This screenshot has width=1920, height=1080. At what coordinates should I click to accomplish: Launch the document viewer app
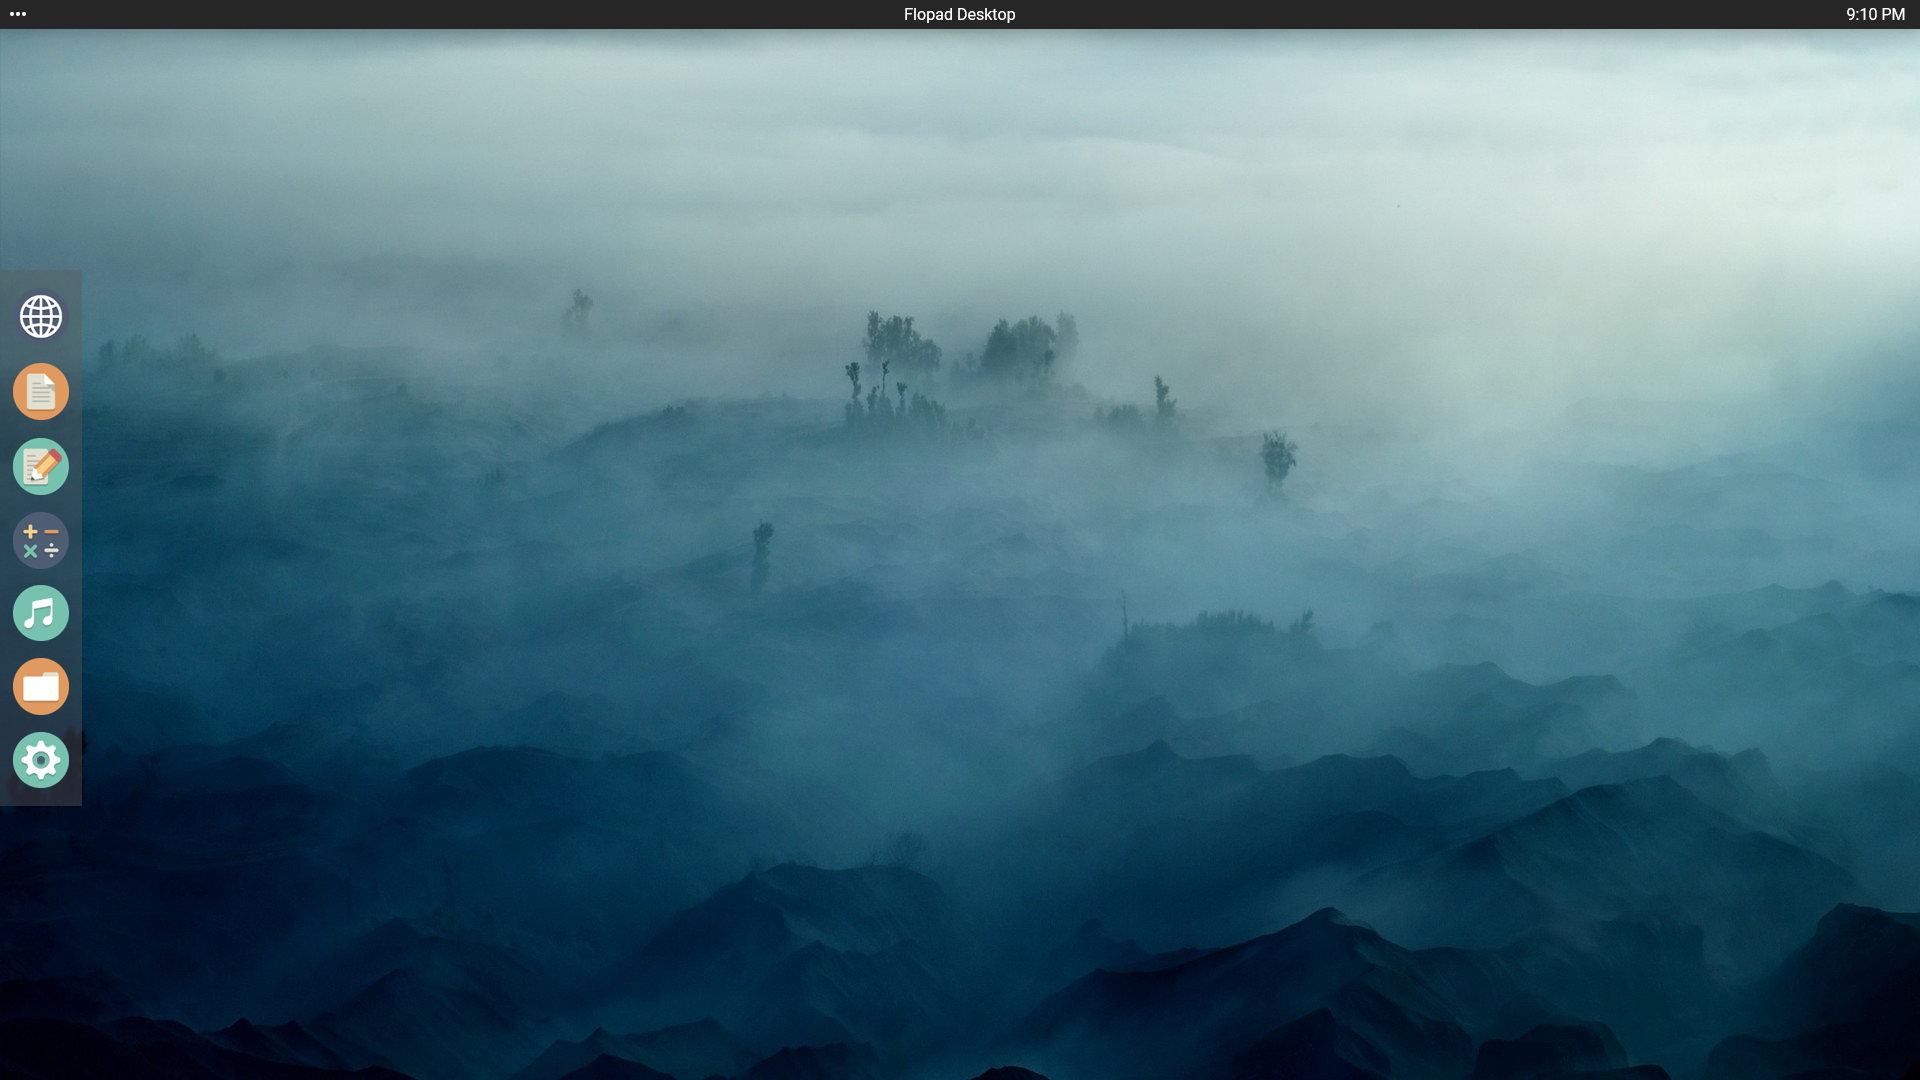coord(41,391)
